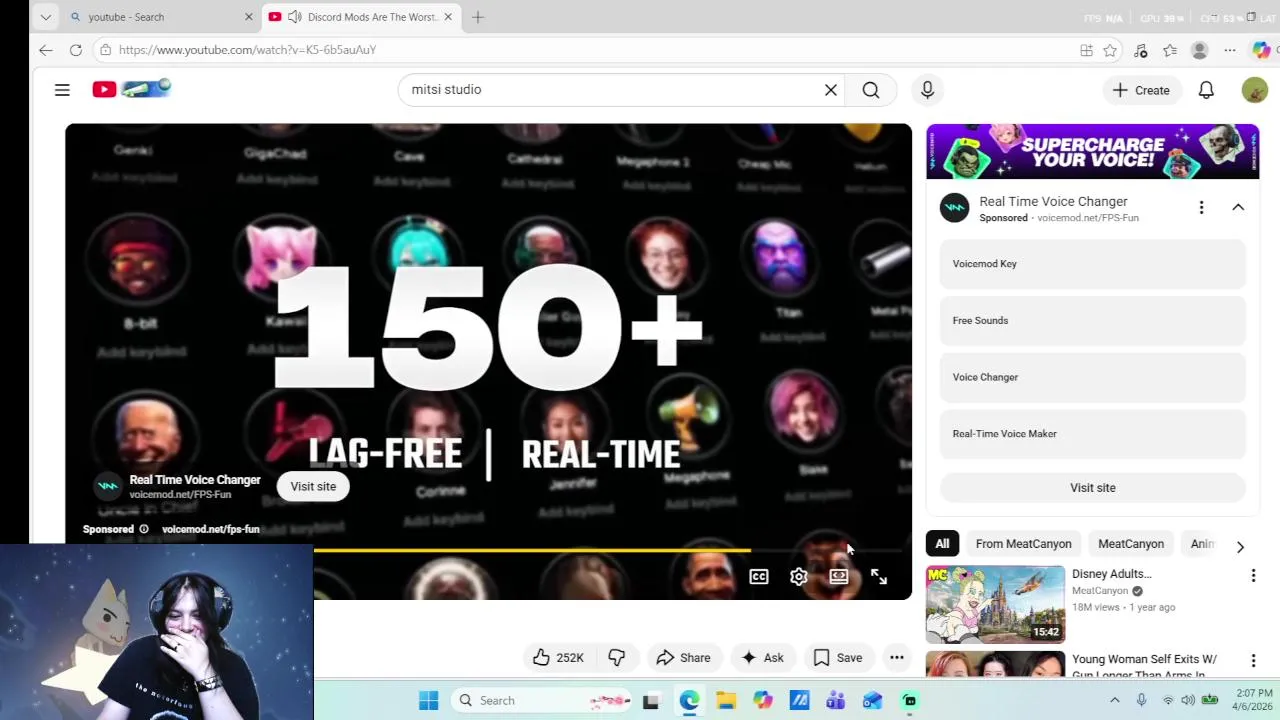Open YouTube notifications bell
Image resolution: width=1280 pixels, height=720 pixels.
pos(1206,90)
